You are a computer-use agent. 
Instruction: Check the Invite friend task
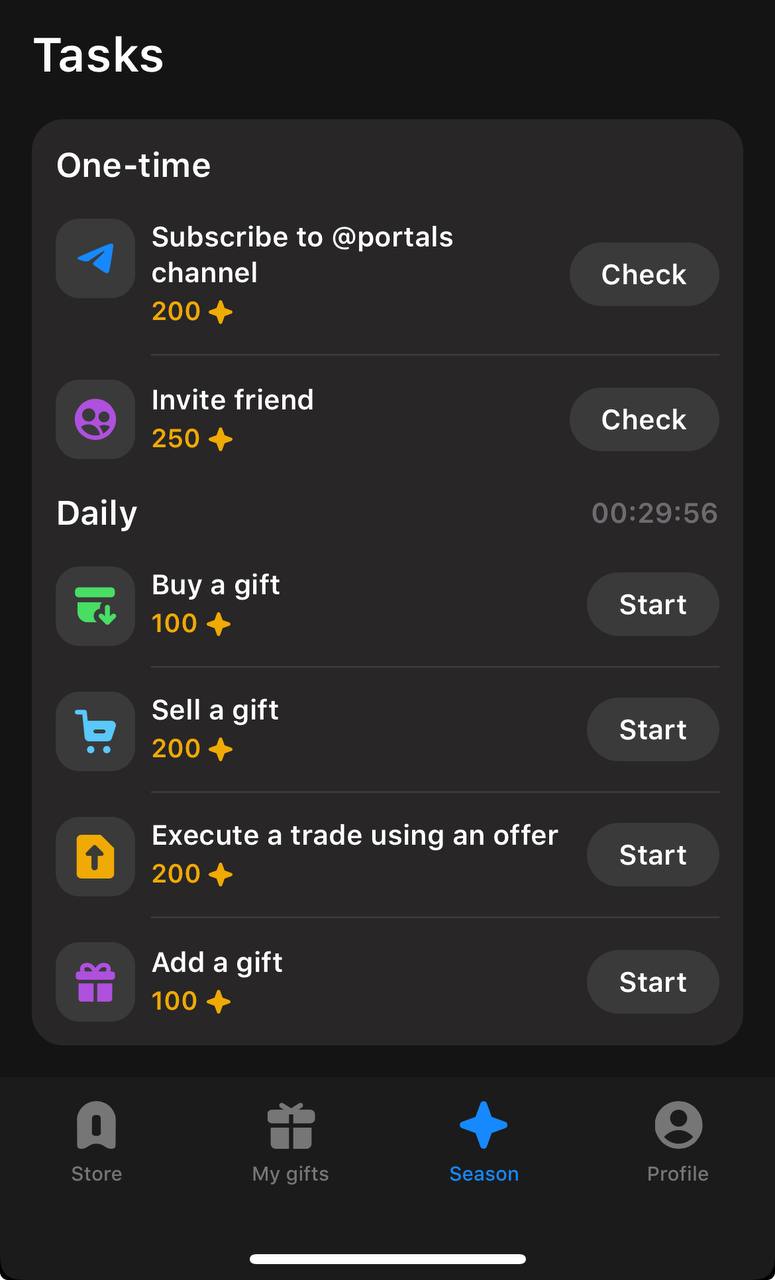(644, 419)
